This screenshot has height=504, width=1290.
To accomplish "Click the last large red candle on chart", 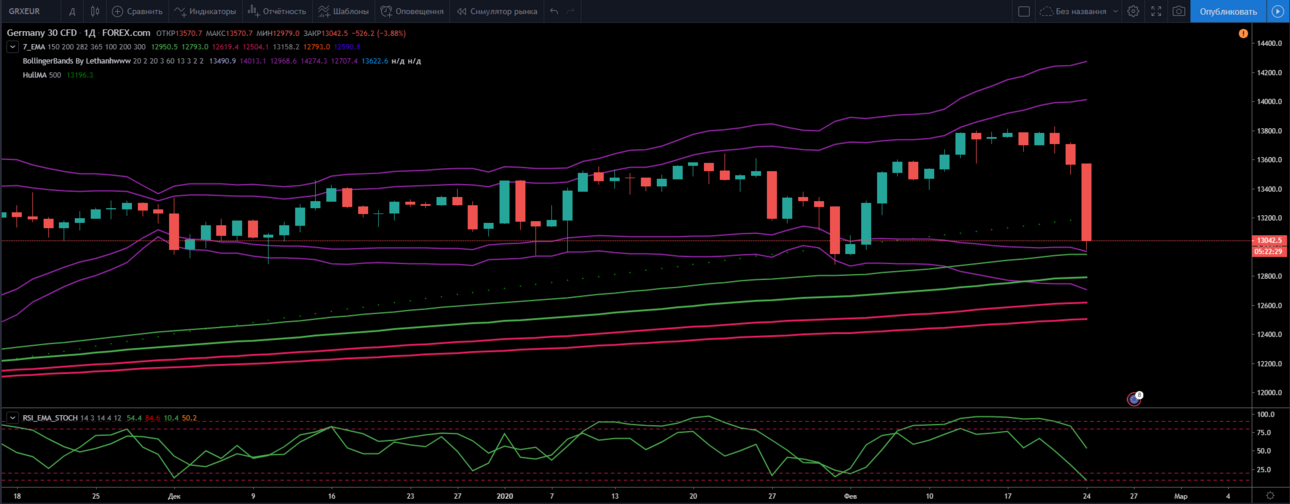I will pyautogui.click(x=1086, y=203).
